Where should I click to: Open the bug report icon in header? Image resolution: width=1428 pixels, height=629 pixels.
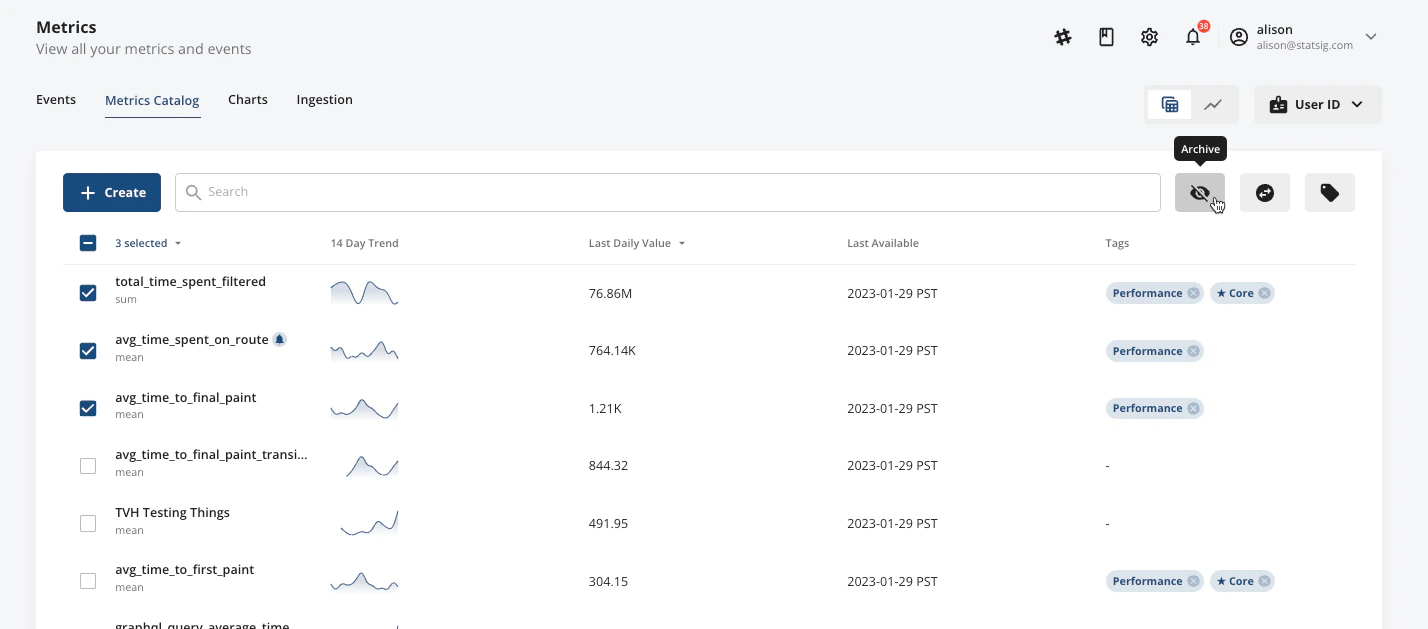(x=1063, y=37)
